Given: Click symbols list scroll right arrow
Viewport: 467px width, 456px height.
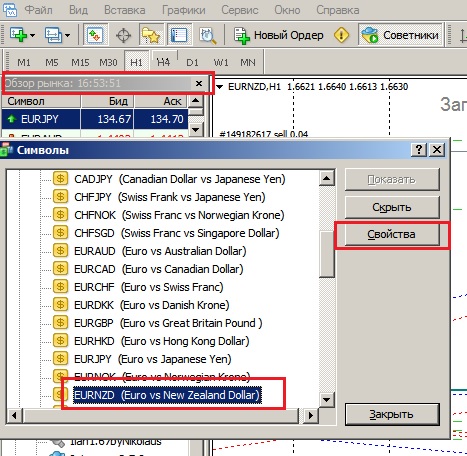Looking at the screenshot, I should (311, 415).
